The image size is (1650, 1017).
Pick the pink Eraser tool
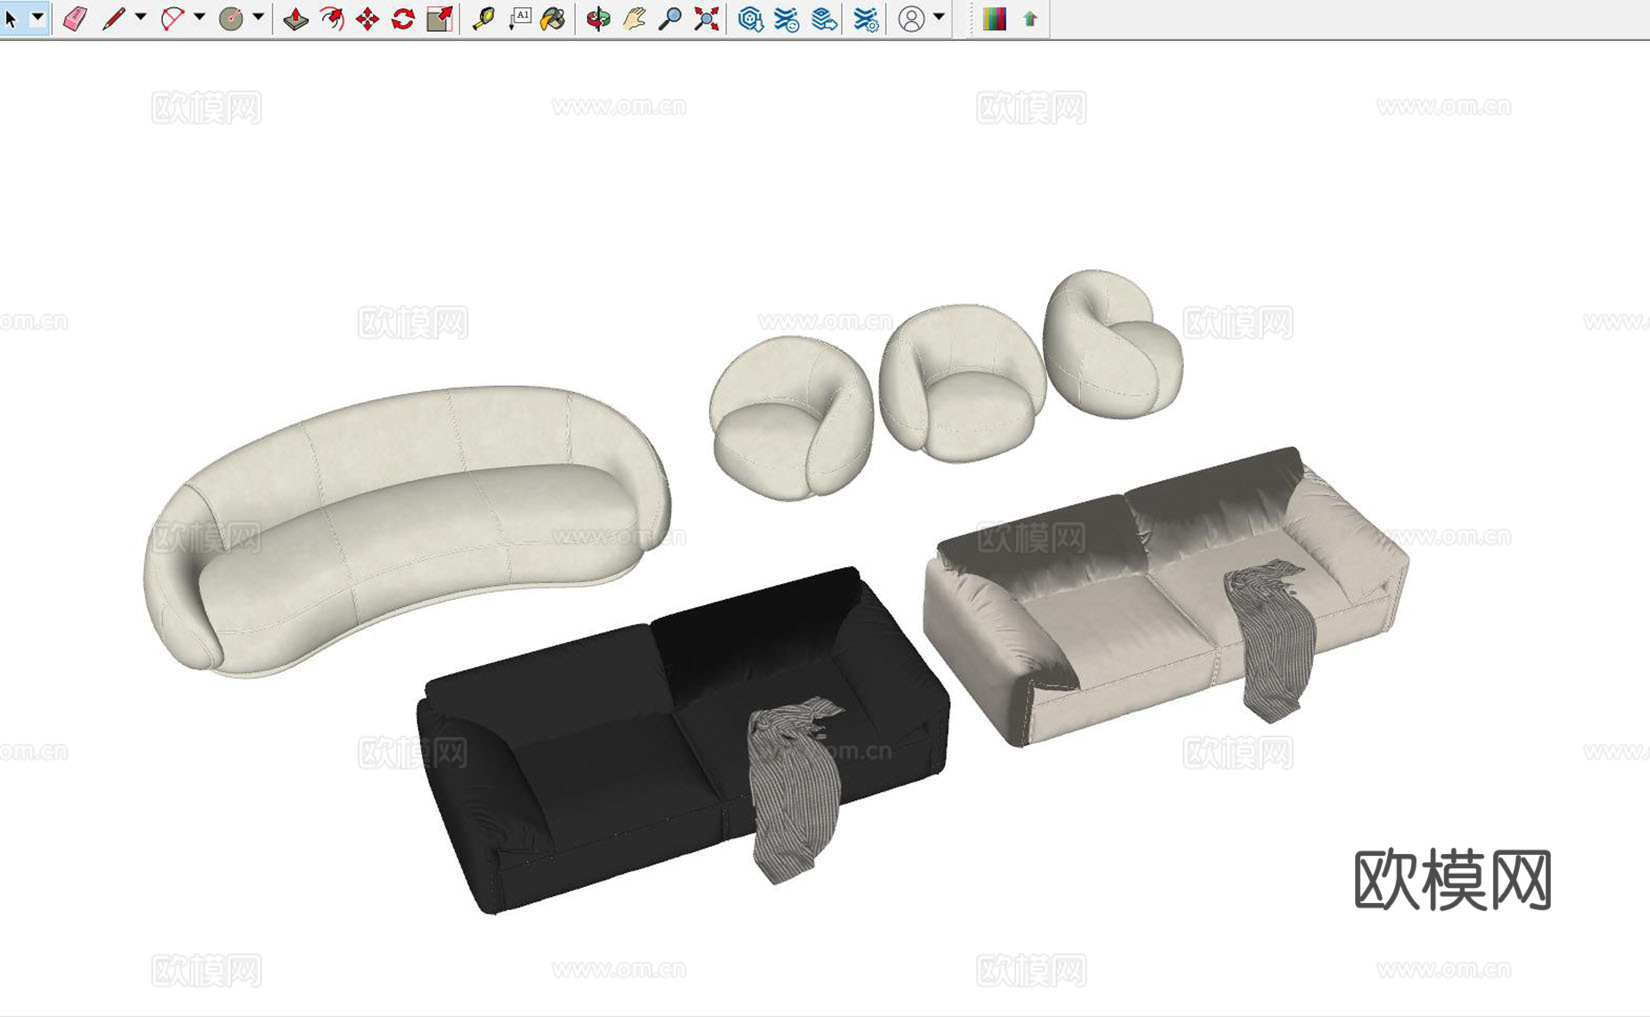[75, 18]
